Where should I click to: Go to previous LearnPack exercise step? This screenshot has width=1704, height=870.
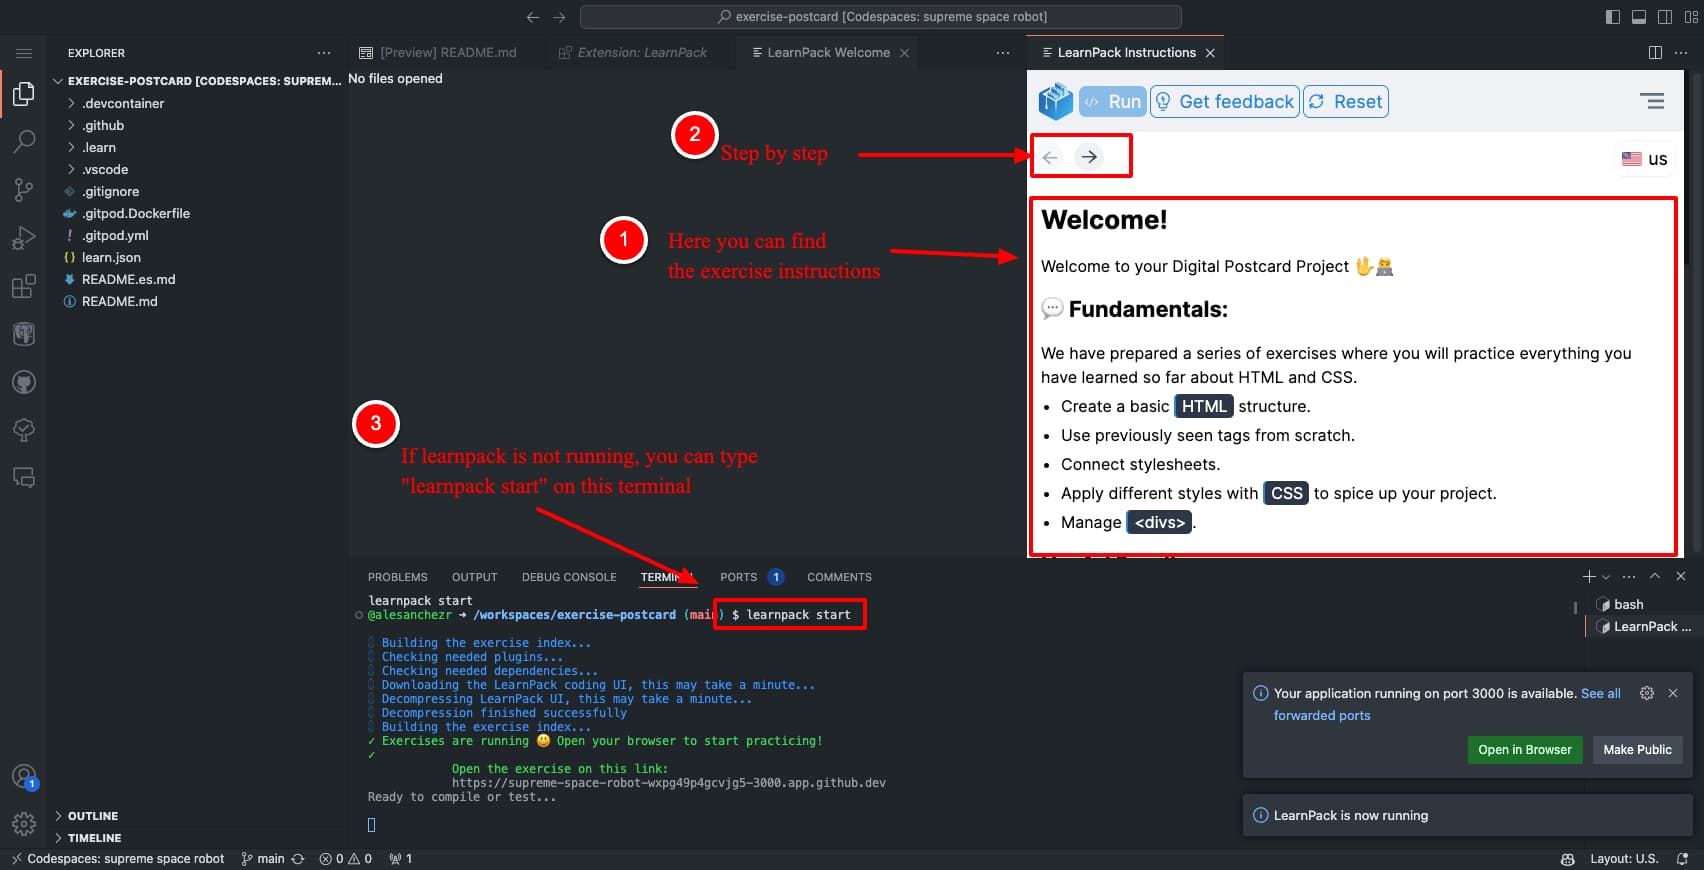click(x=1050, y=157)
